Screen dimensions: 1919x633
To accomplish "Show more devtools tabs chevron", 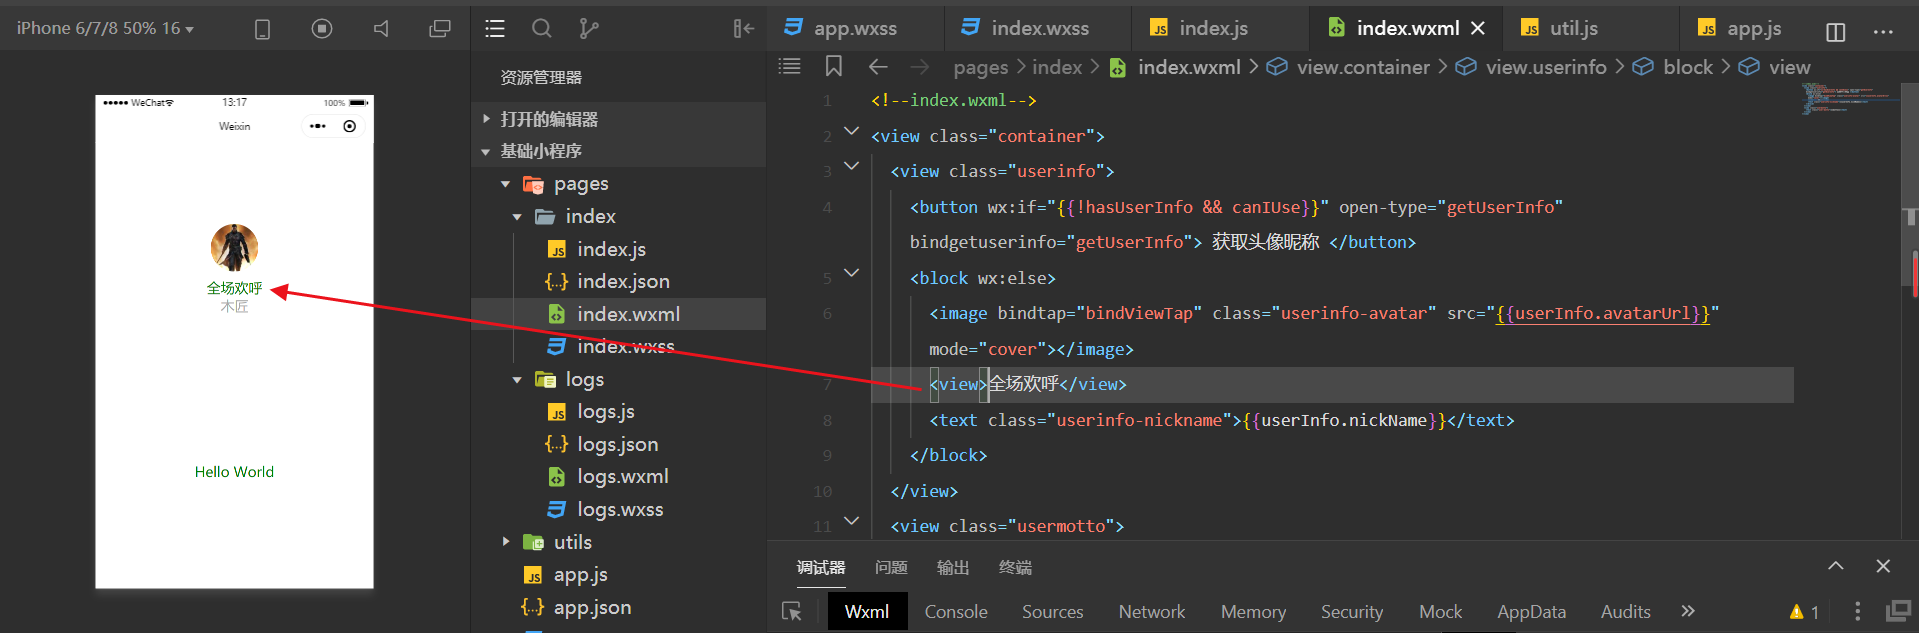I will [1688, 611].
